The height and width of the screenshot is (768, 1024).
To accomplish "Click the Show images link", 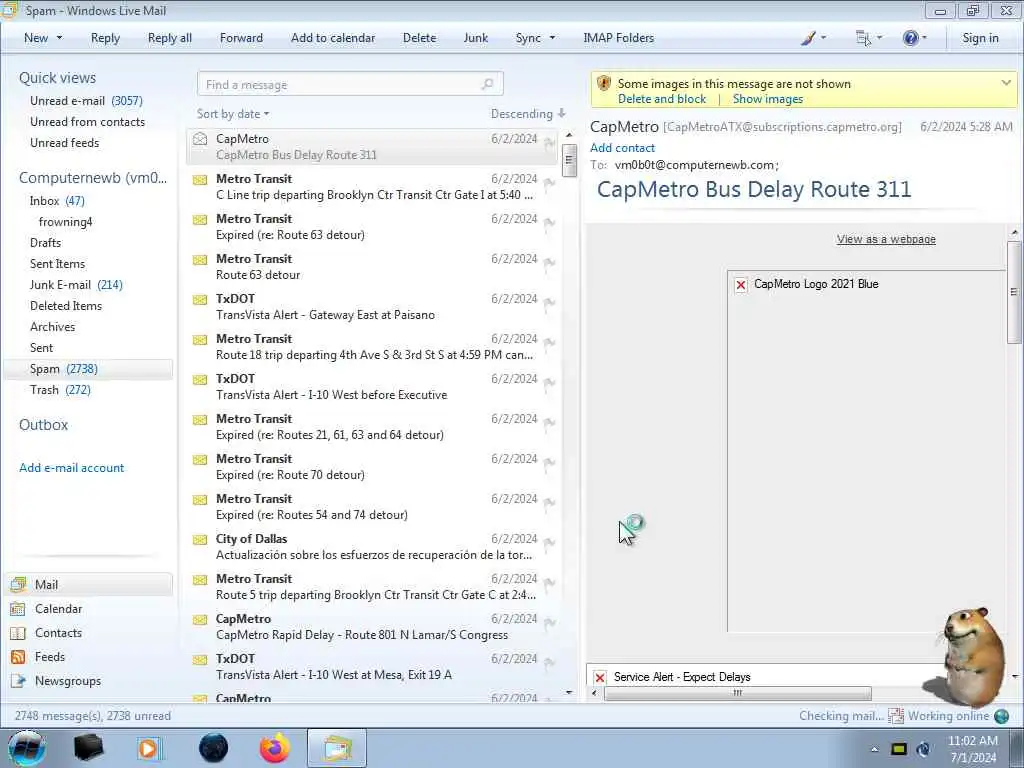I will 767,99.
